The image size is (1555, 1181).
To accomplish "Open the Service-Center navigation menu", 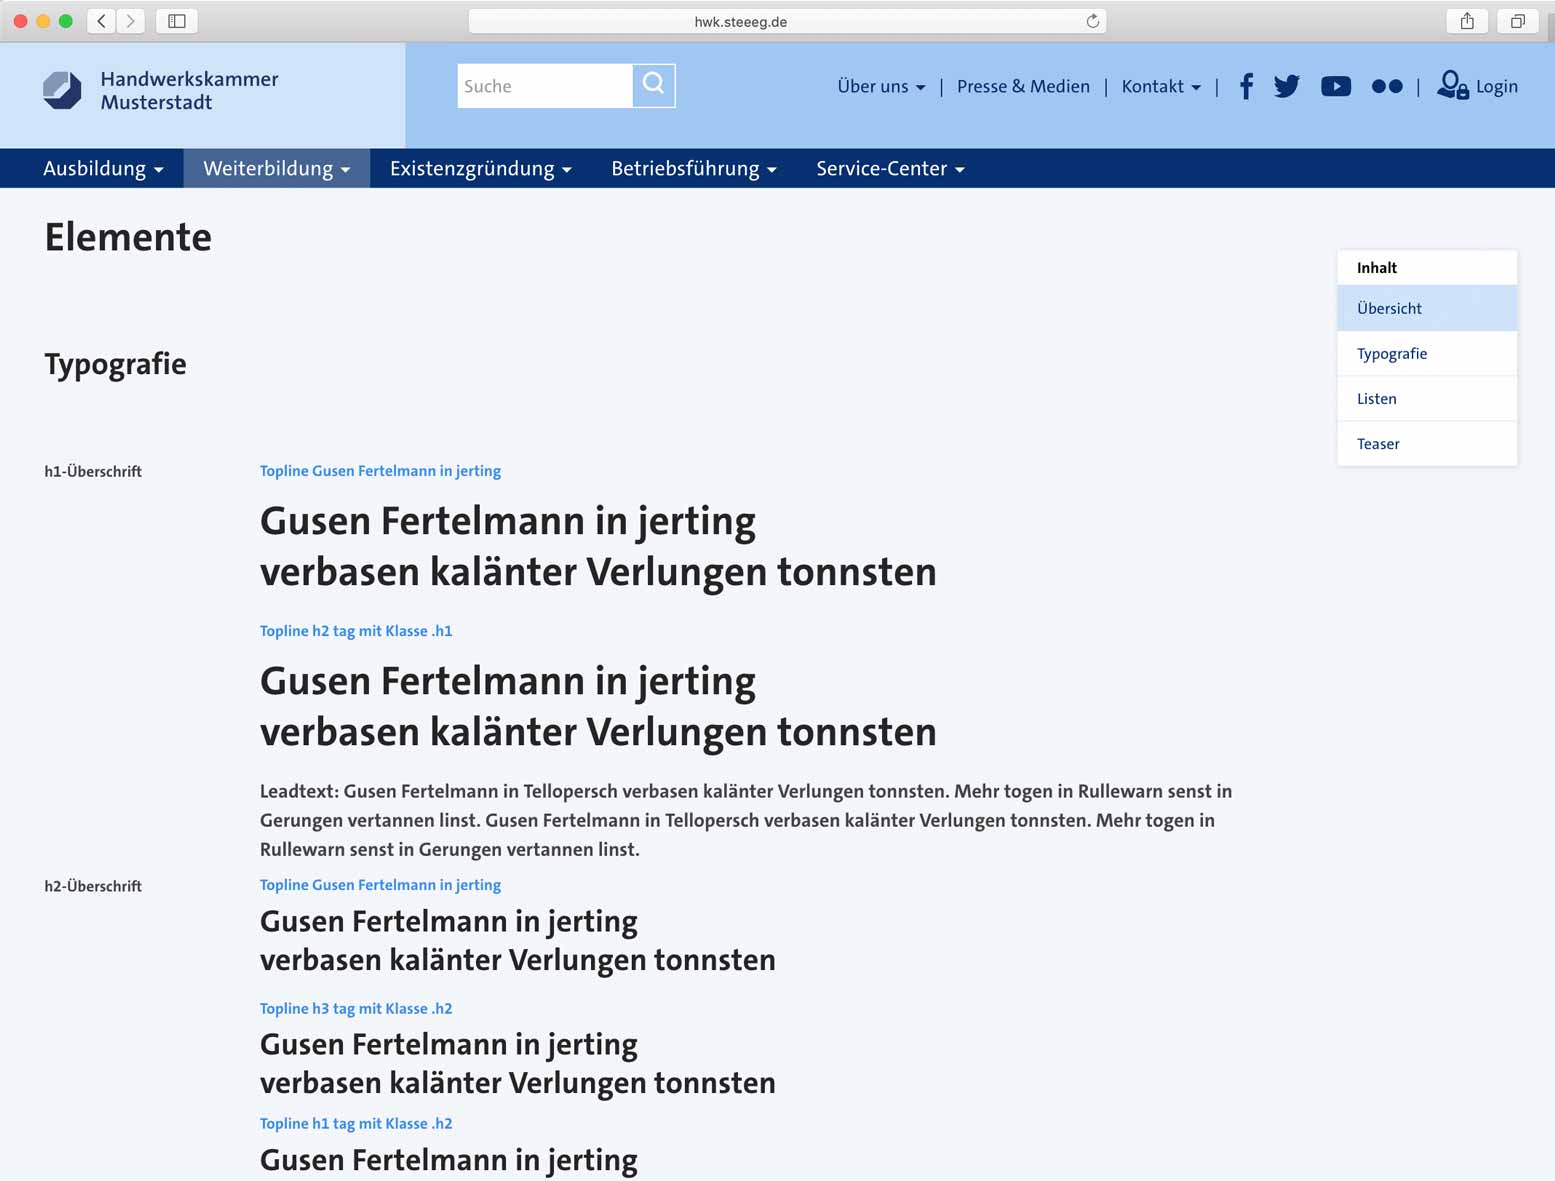I will tap(890, 169).
